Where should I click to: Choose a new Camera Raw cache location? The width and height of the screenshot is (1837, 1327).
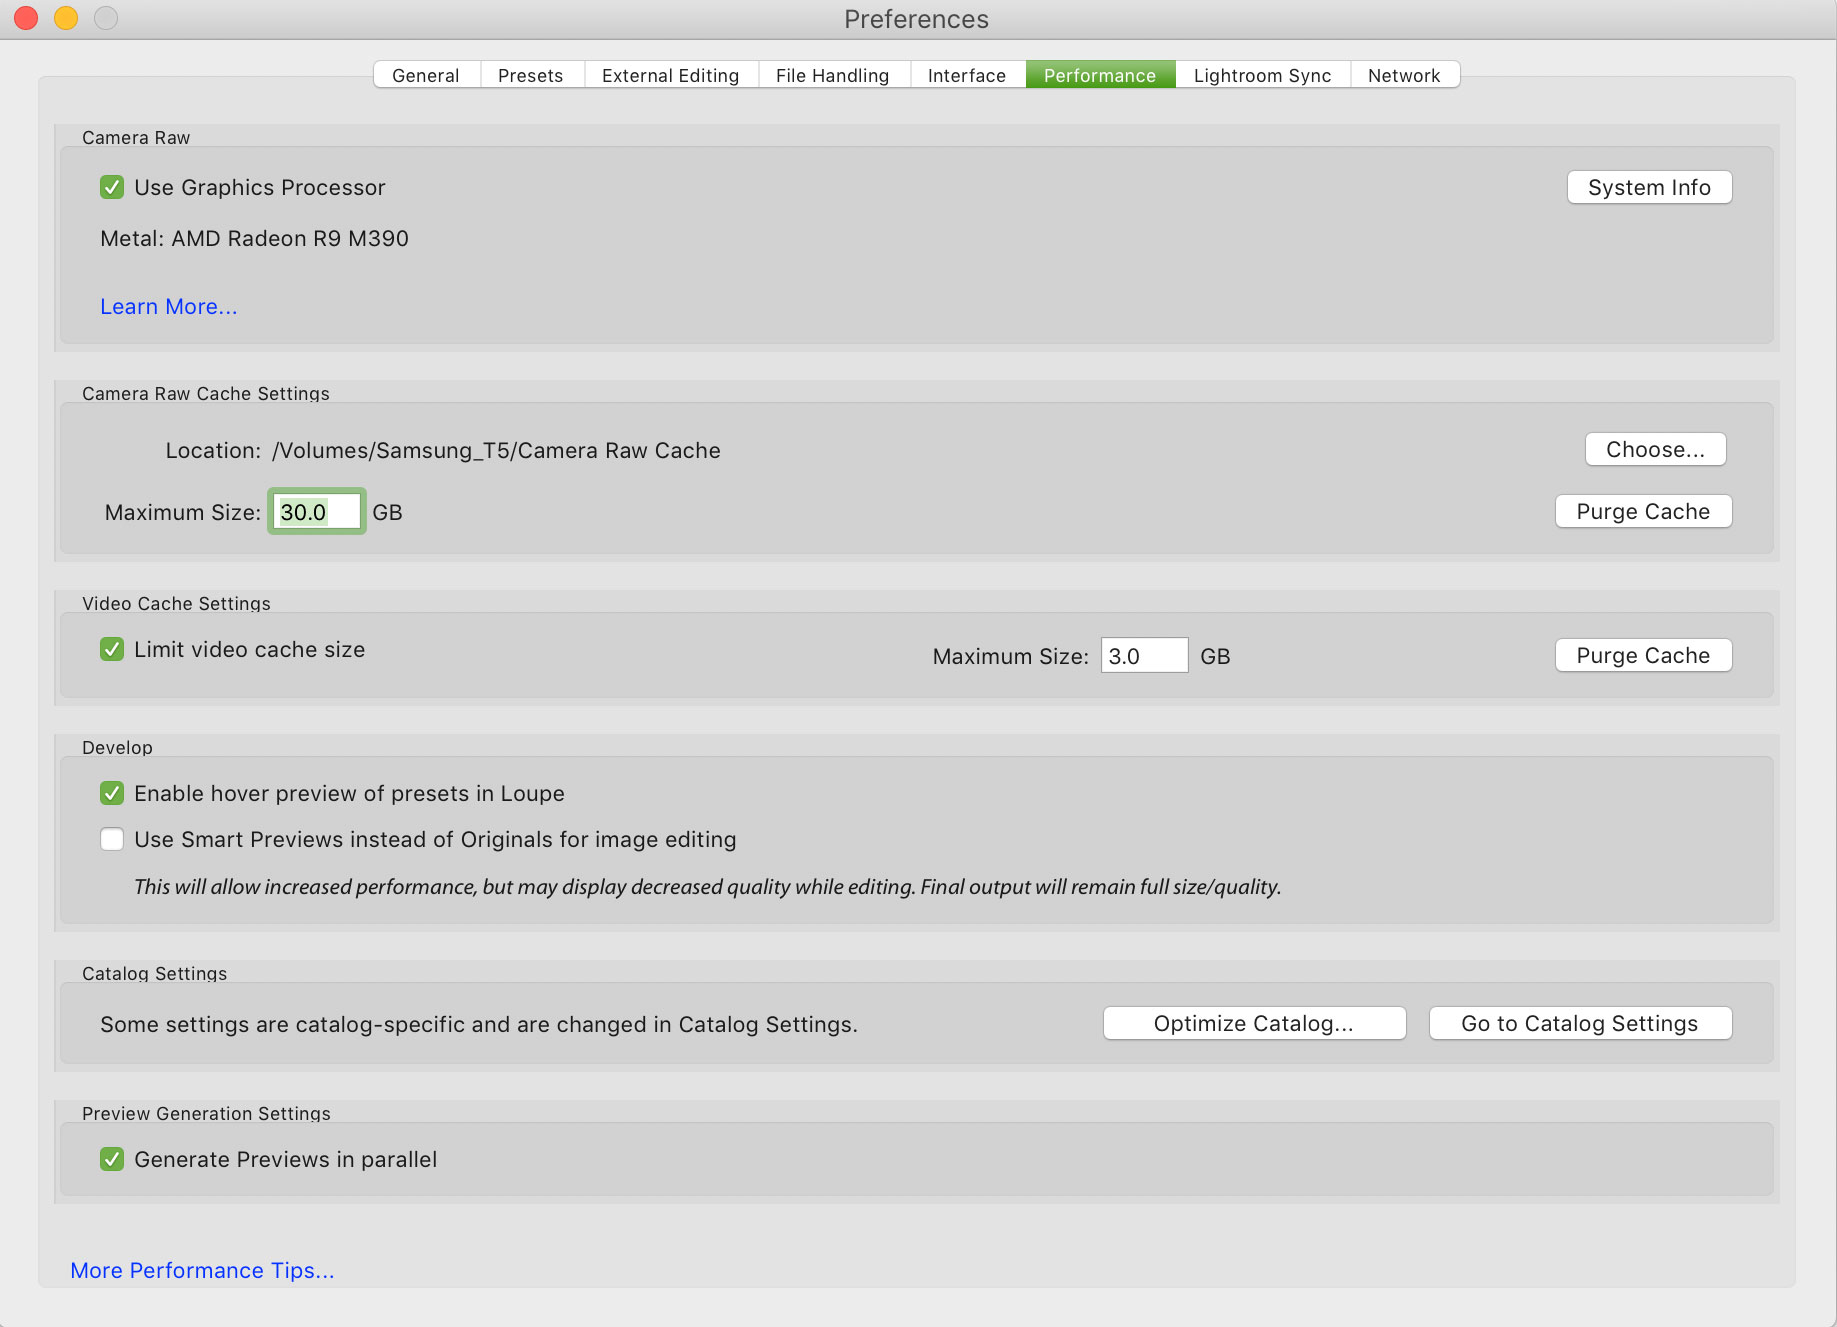pos(1655,449)
